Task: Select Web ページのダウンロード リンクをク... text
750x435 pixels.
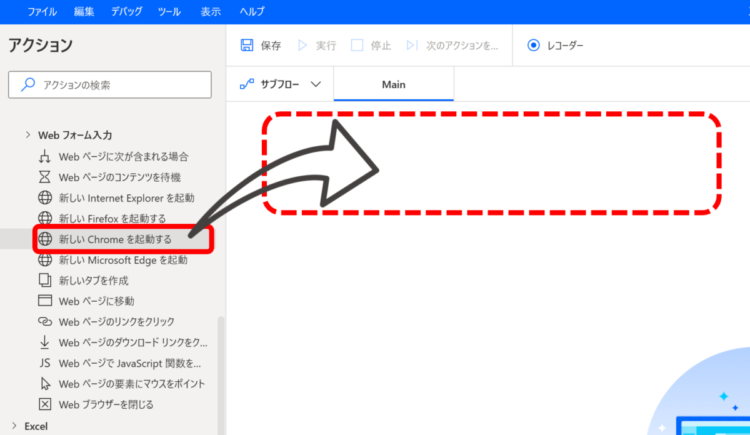Action: pos(133,343)
